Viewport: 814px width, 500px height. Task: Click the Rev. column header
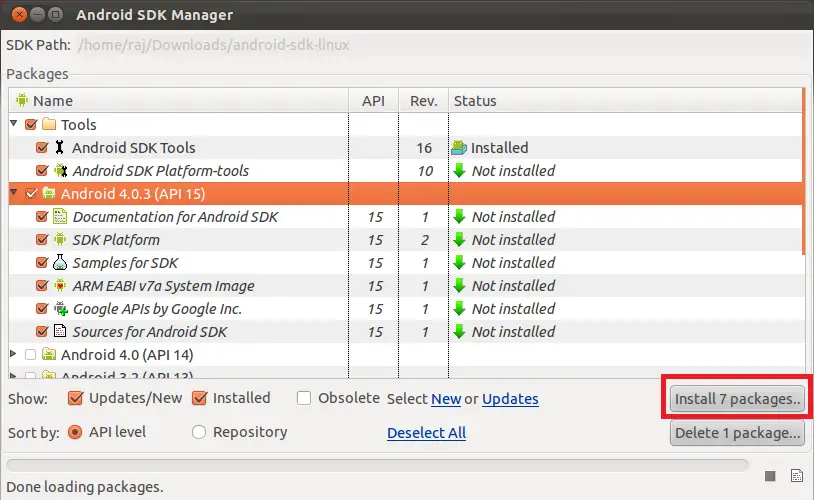pyautogui.click(x=424, y=100)
